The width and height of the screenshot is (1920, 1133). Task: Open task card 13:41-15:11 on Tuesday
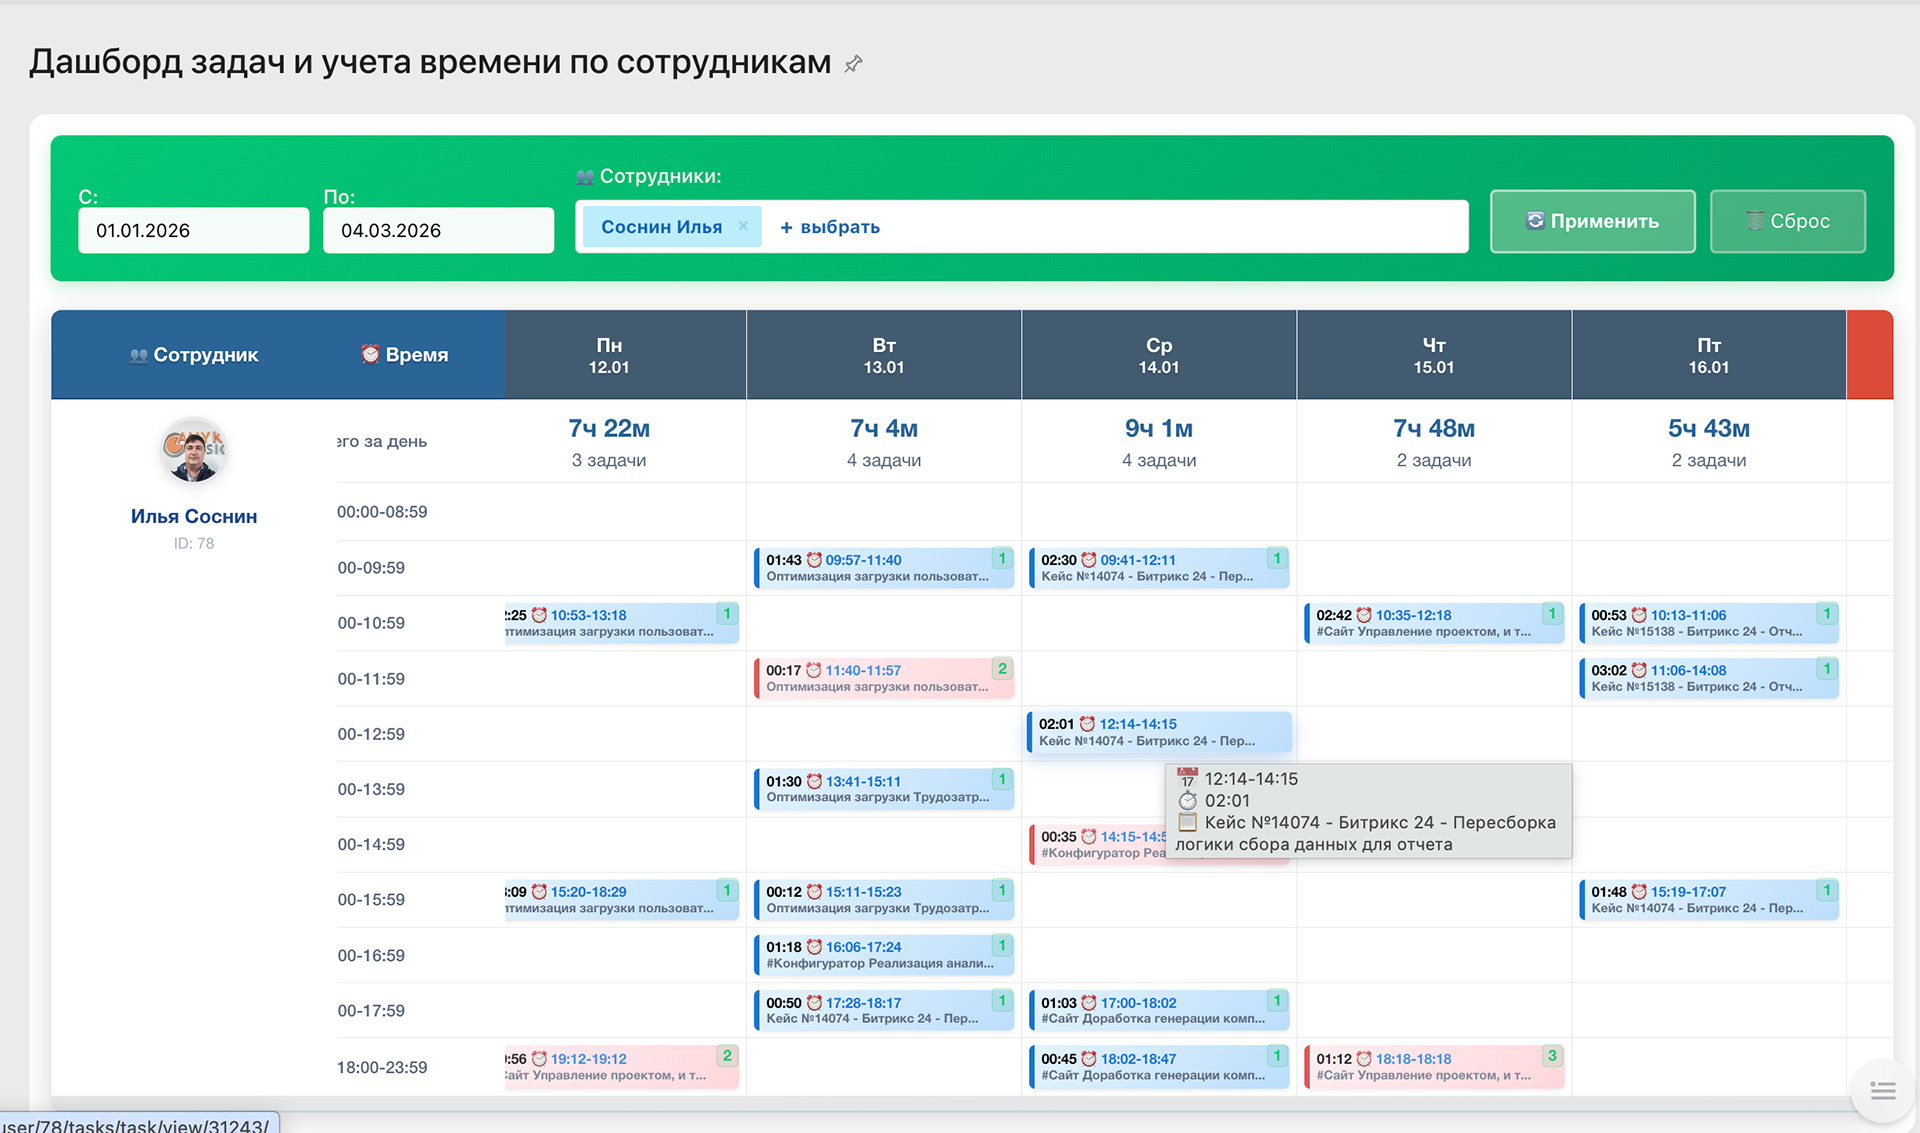click(x=884, y=789)
